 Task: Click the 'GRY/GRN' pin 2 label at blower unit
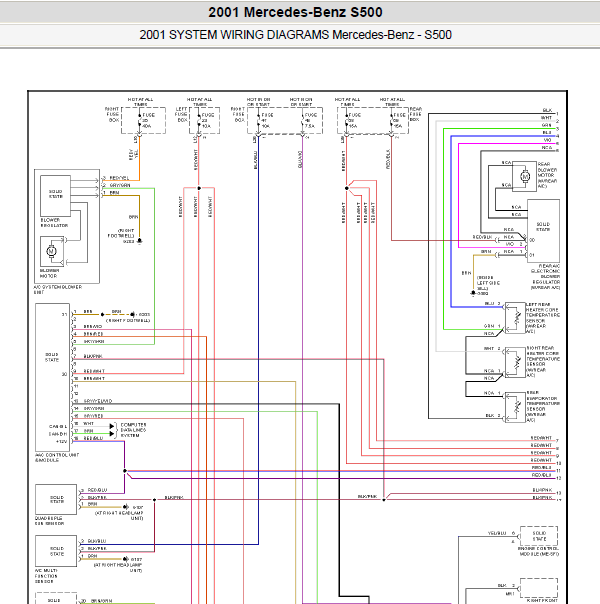pyautogui.click(x=120, y=185)
